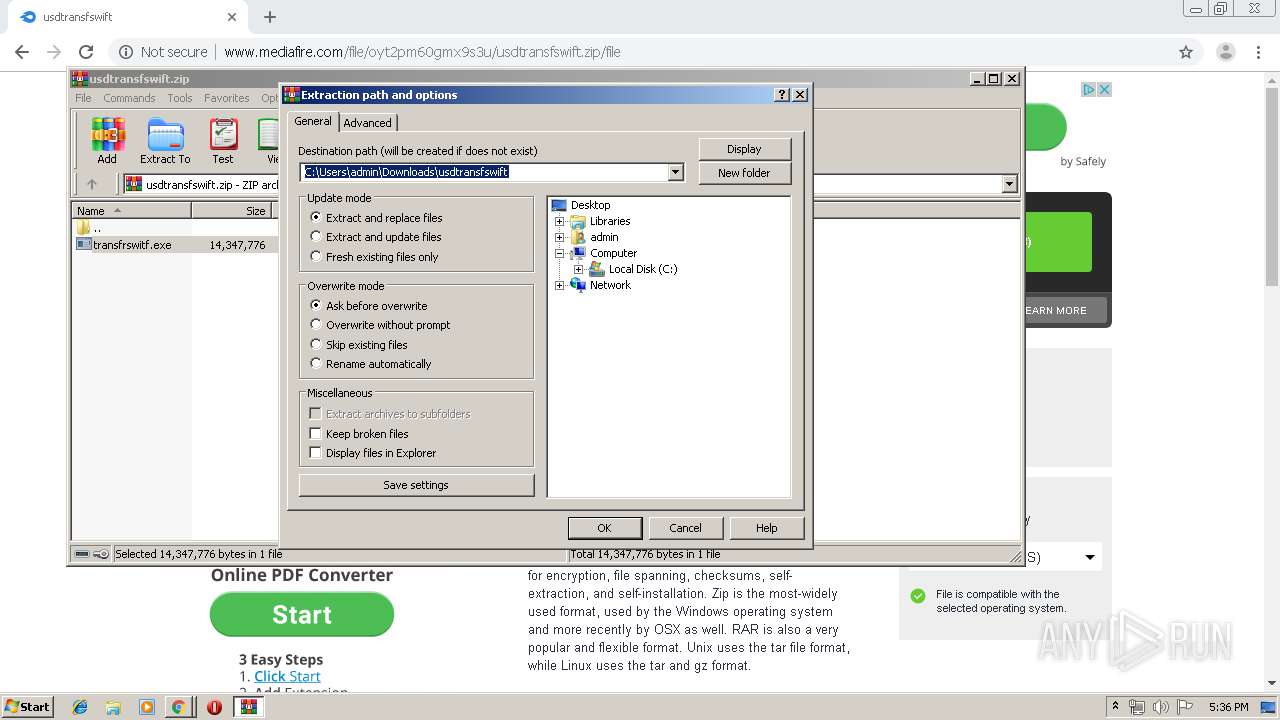This screenshot has height=720, width=1280.
Task: Click the Start button
Action: [x=27, y=707]
